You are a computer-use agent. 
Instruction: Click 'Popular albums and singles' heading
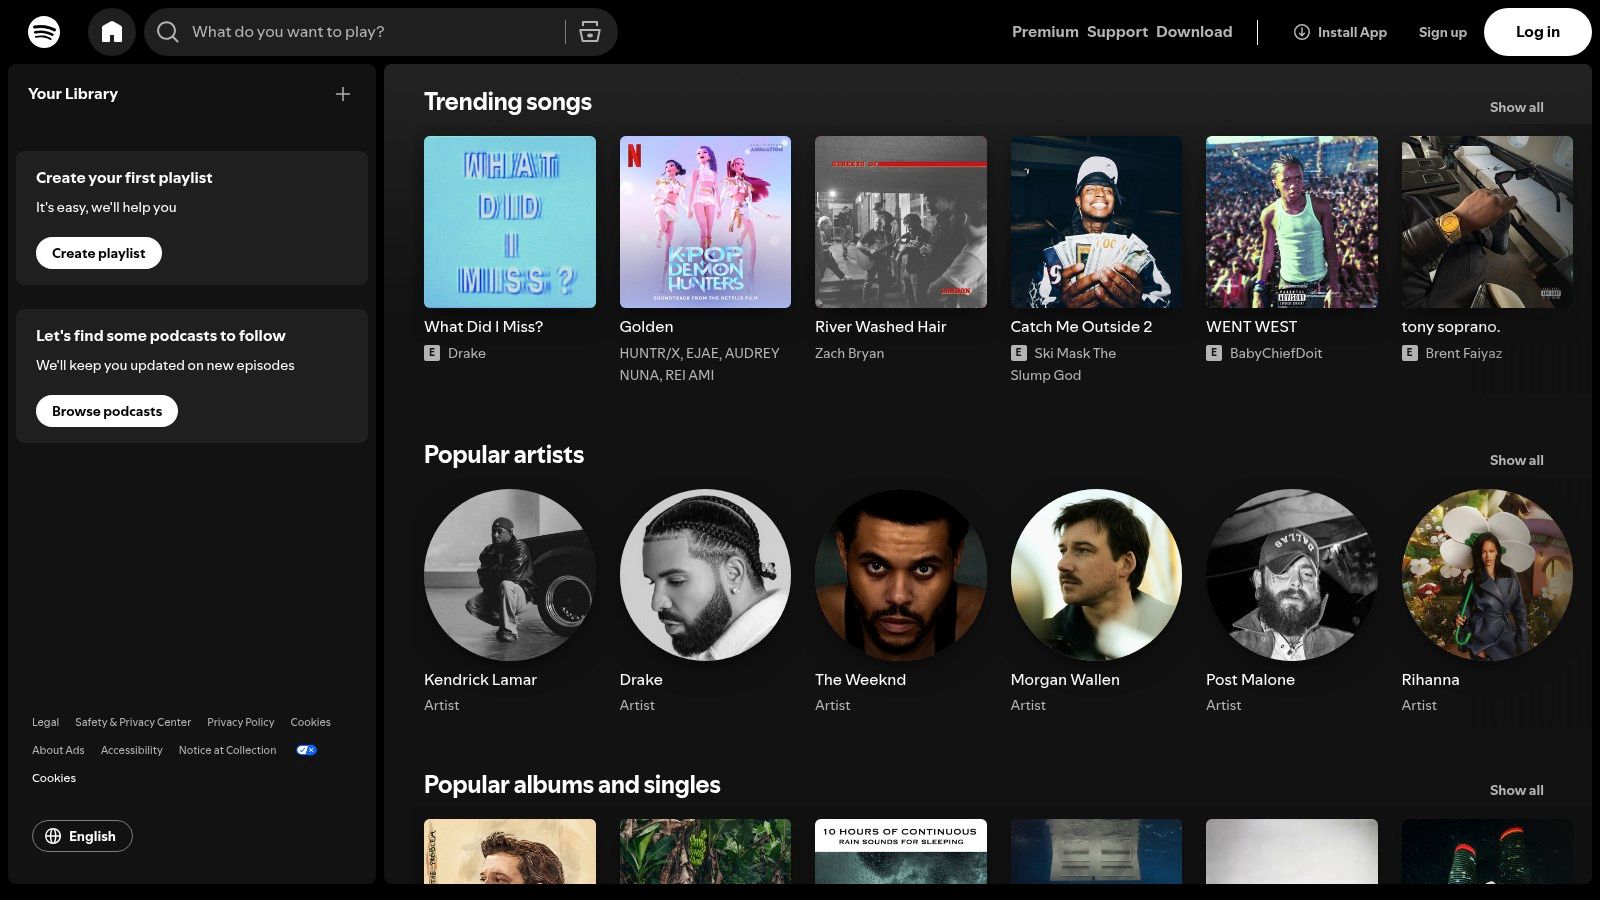[572, 785]
